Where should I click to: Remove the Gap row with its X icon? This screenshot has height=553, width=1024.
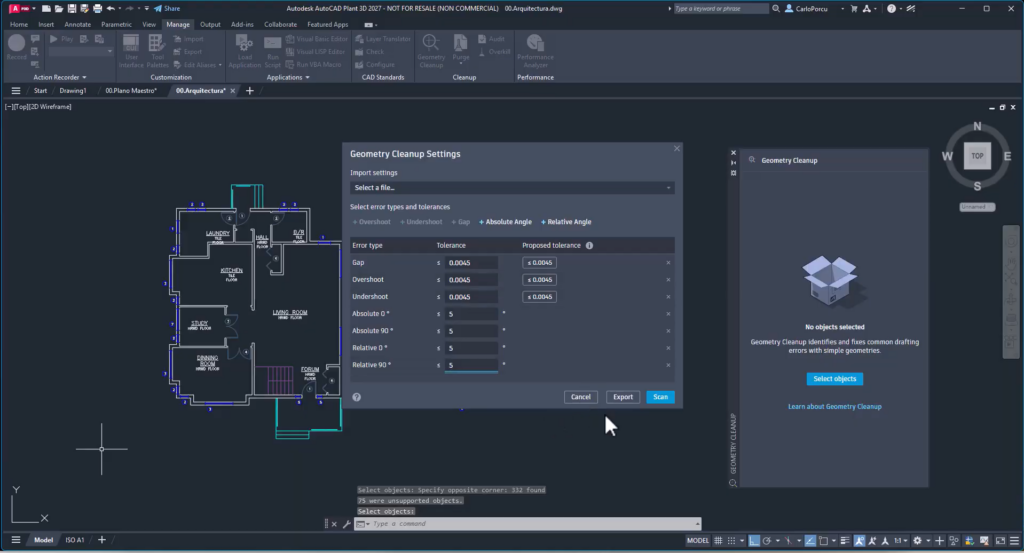pyautogui.click(x=668, y=262)
